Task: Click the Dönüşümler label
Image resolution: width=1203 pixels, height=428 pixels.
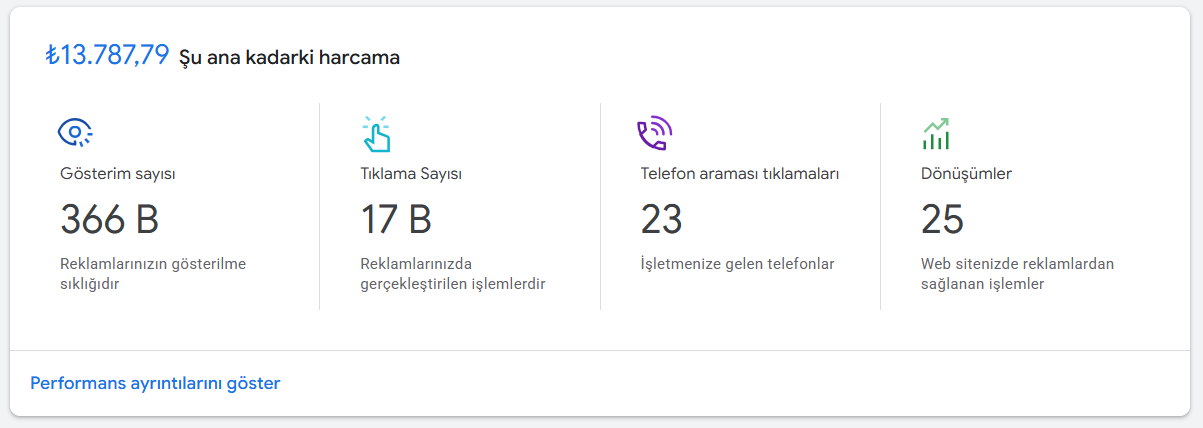Action: coord(966,174)
